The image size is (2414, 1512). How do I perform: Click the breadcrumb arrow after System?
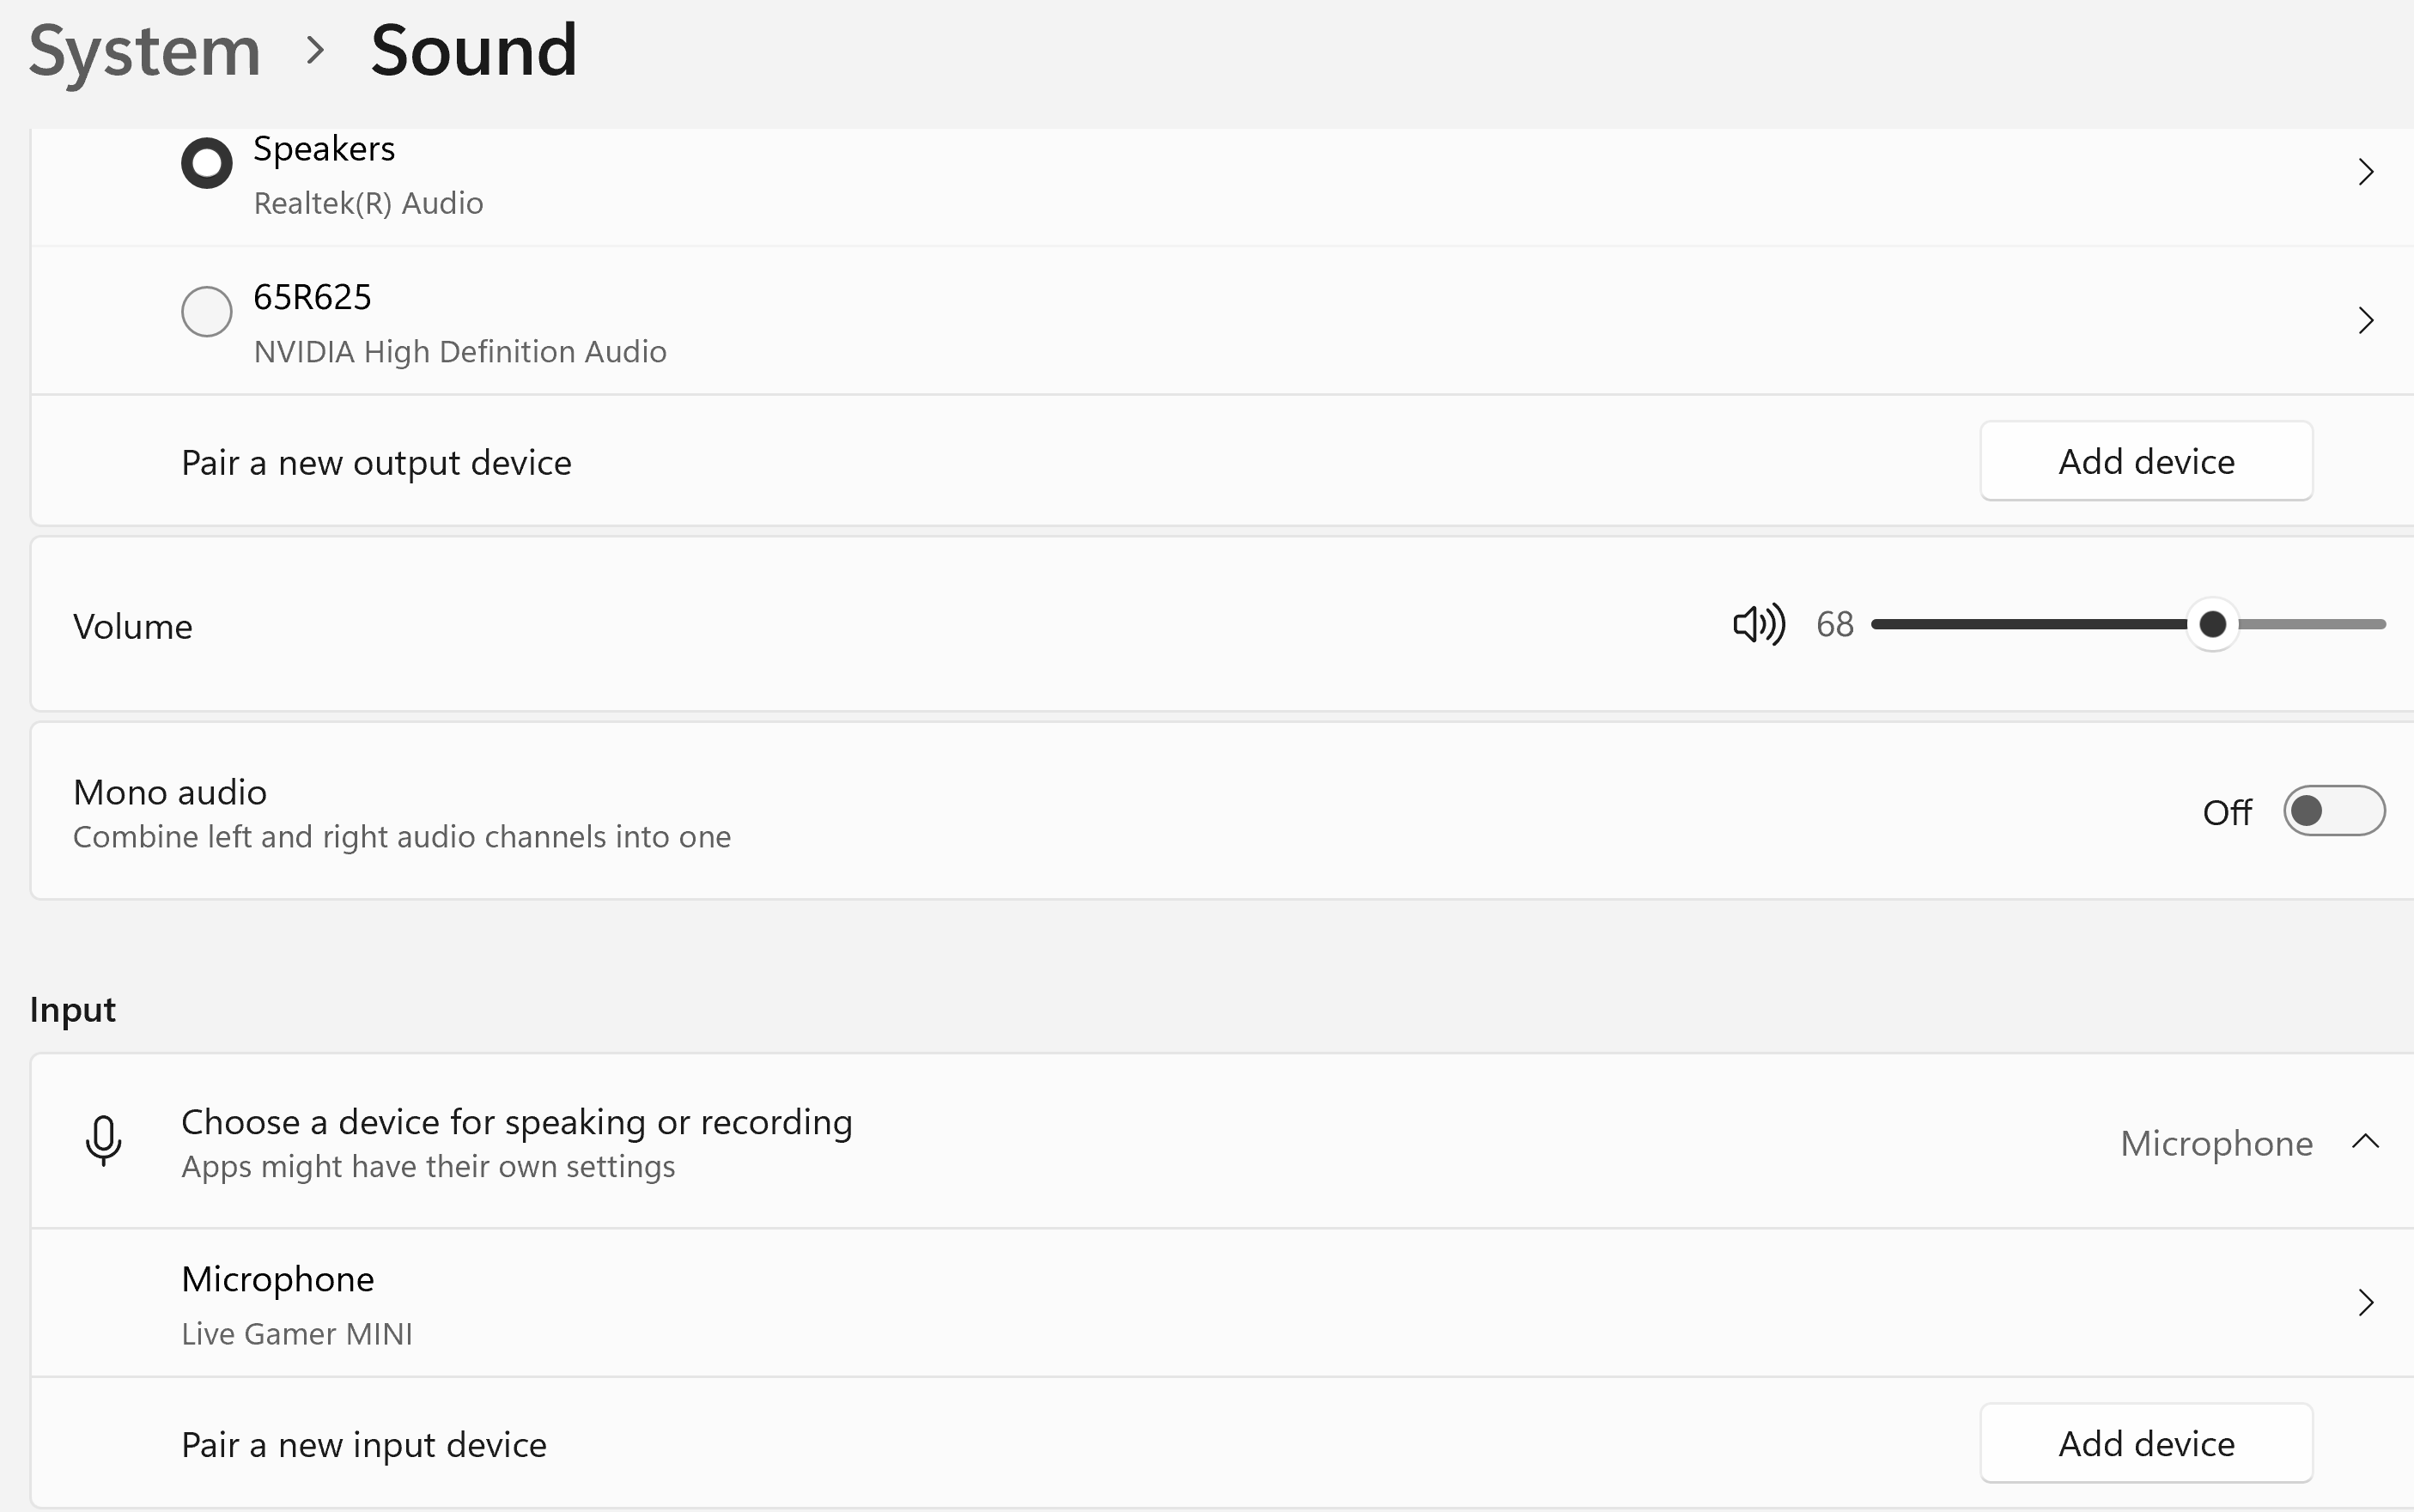coord(315,50)
